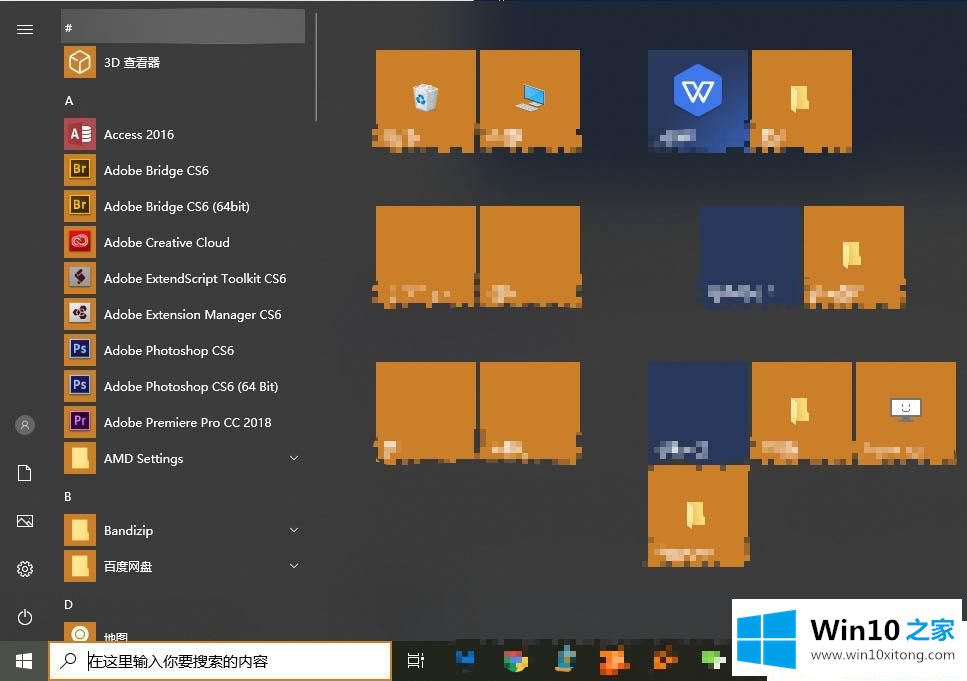Expand the Bandizip folder chevron
Screen dimensions: 967x681
[x=294, y=529]
